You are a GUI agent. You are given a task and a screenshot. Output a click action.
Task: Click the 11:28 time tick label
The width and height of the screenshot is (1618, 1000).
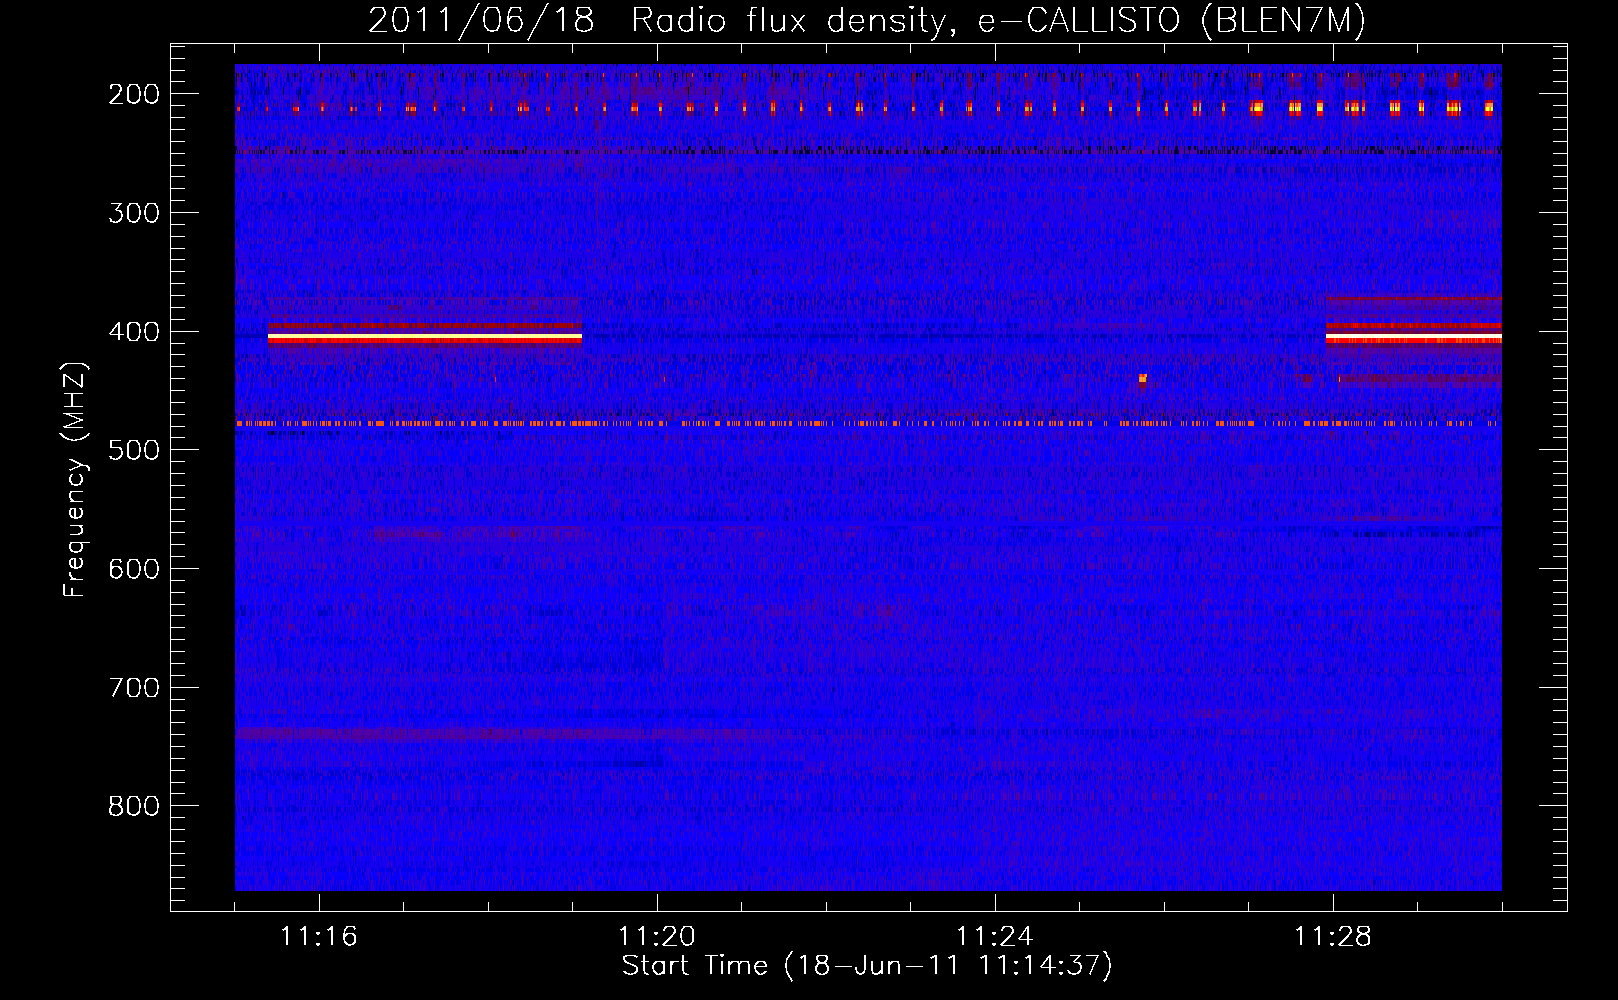pyautogui.click(x=1333, y=937)
